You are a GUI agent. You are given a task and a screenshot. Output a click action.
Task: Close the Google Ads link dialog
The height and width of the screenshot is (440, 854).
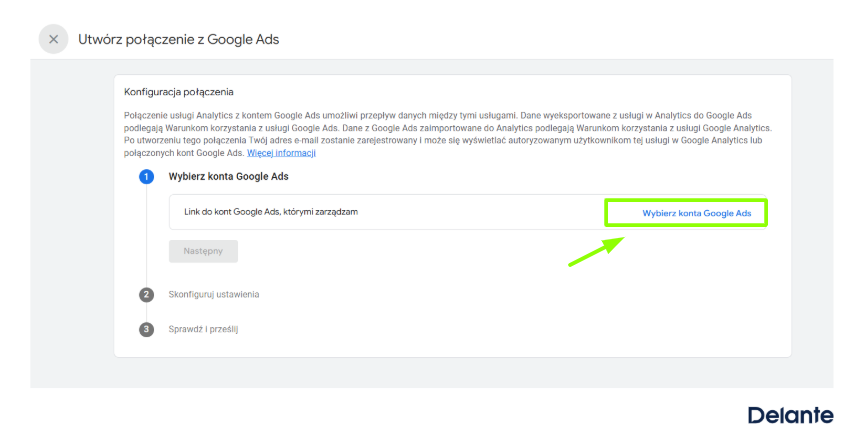(x=53, y=39)
